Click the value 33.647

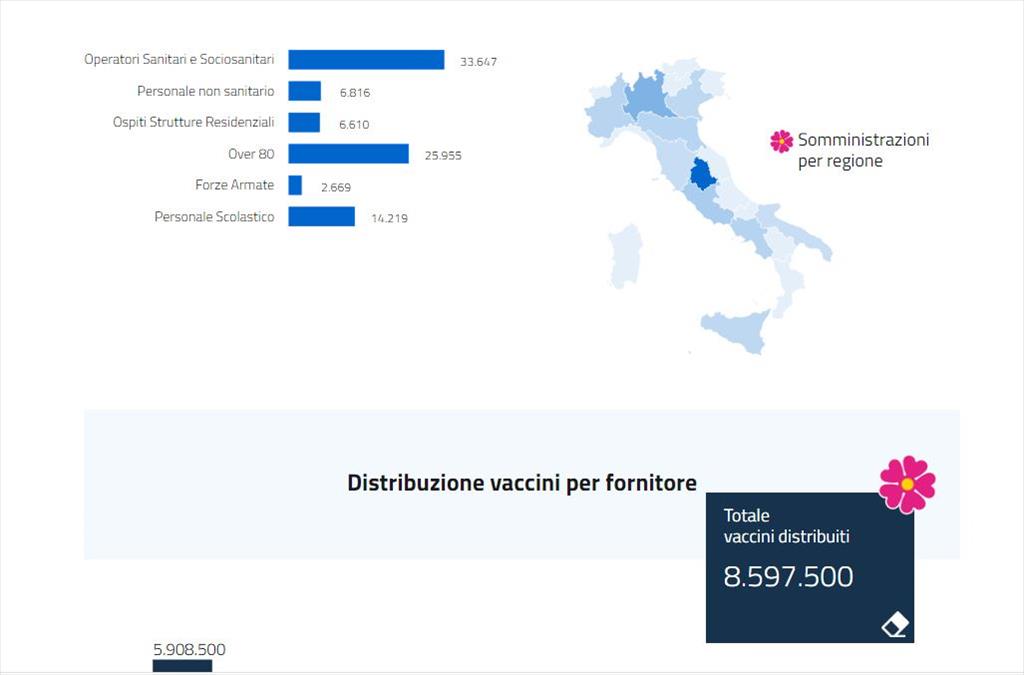478,62
